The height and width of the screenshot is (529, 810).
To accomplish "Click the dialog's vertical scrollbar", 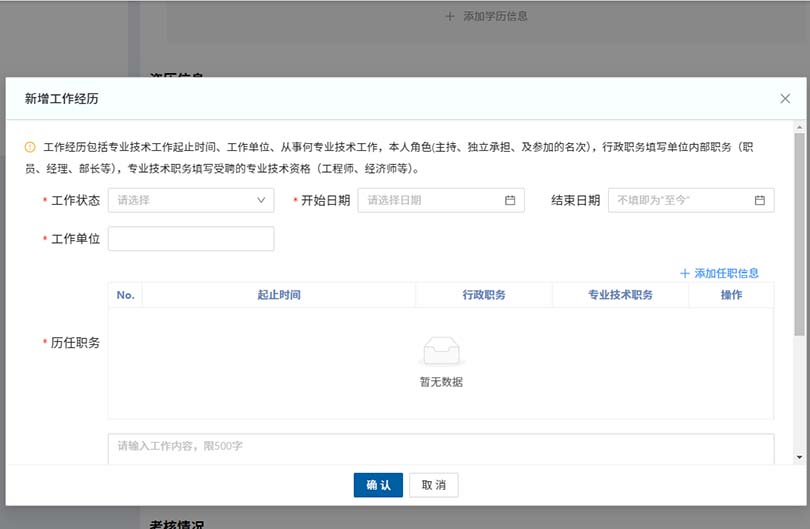I will point(799,230).
